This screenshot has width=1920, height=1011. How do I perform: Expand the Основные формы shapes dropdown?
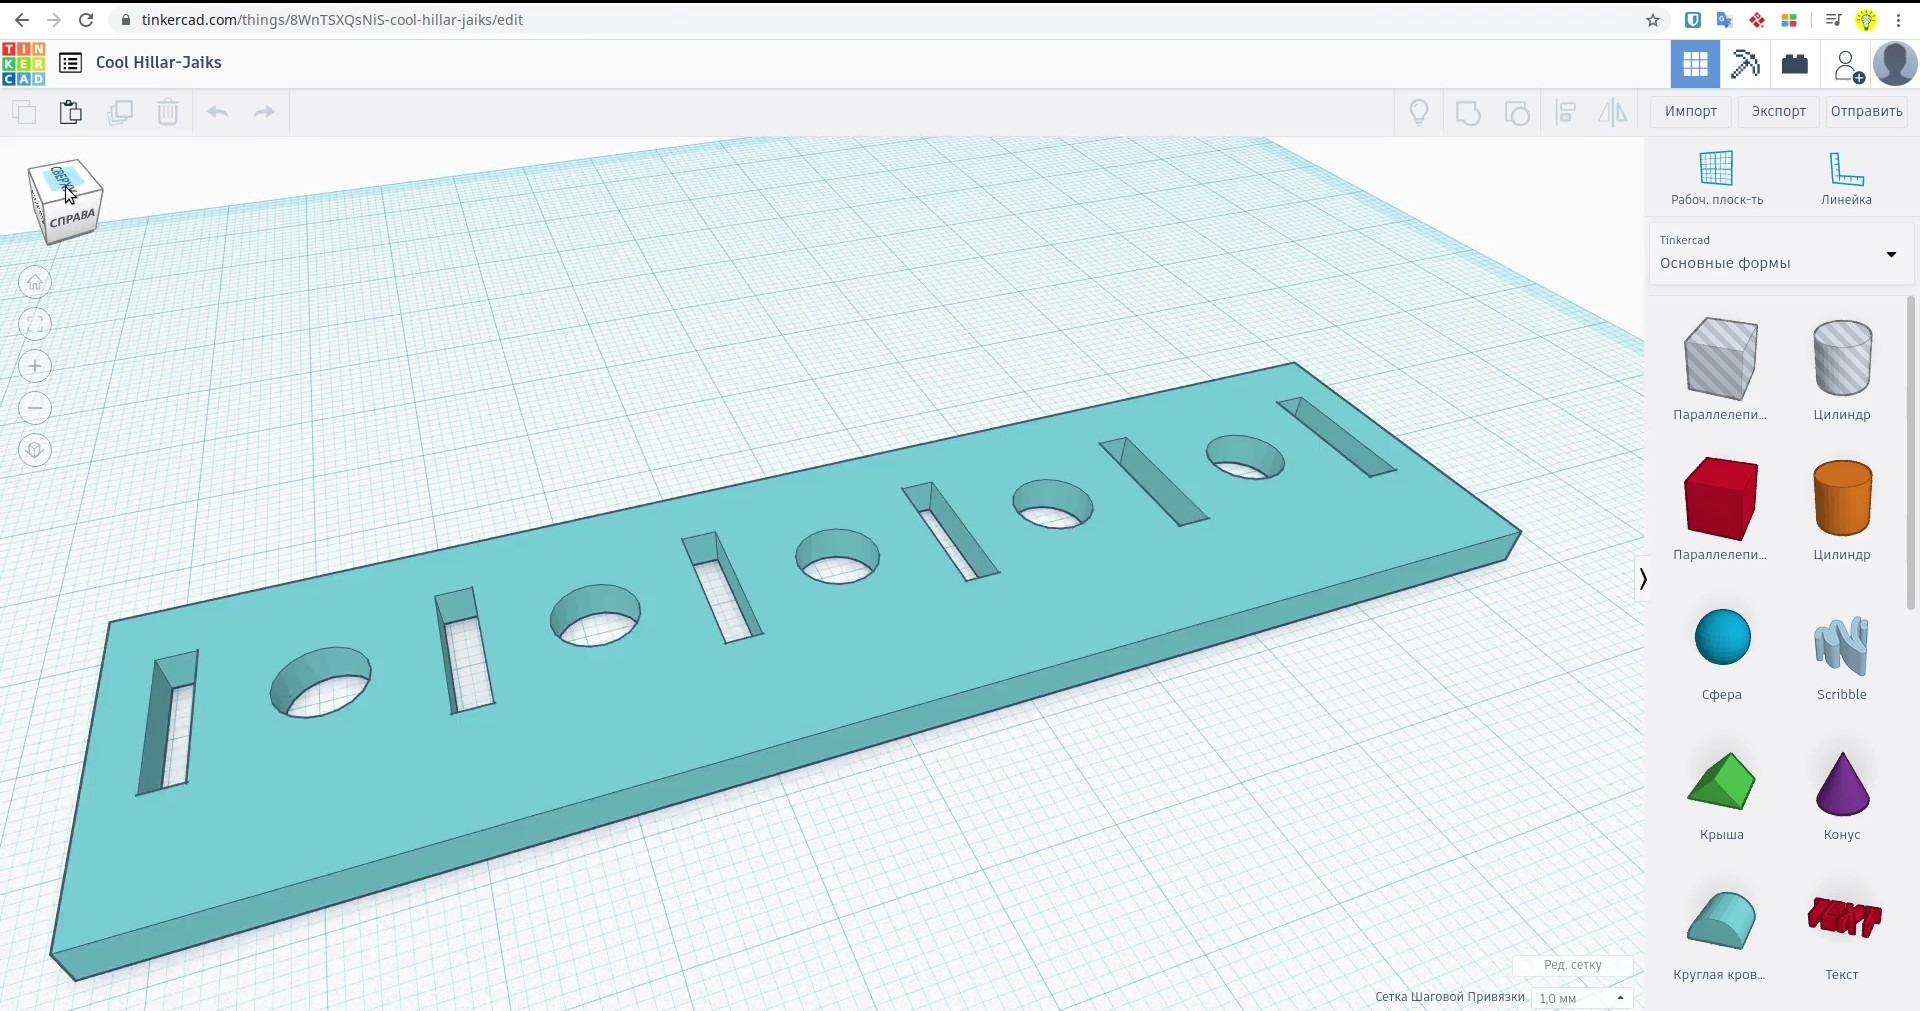[x=1781, y=254]
